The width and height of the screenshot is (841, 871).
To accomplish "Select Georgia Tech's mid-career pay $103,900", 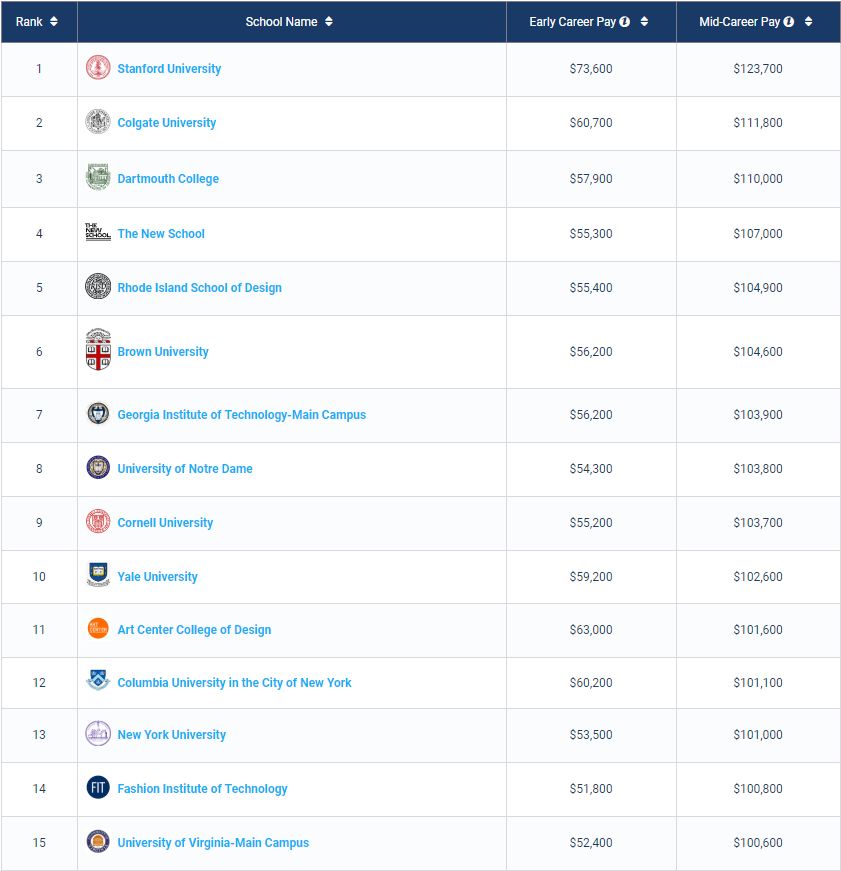I will coord(758,415).
